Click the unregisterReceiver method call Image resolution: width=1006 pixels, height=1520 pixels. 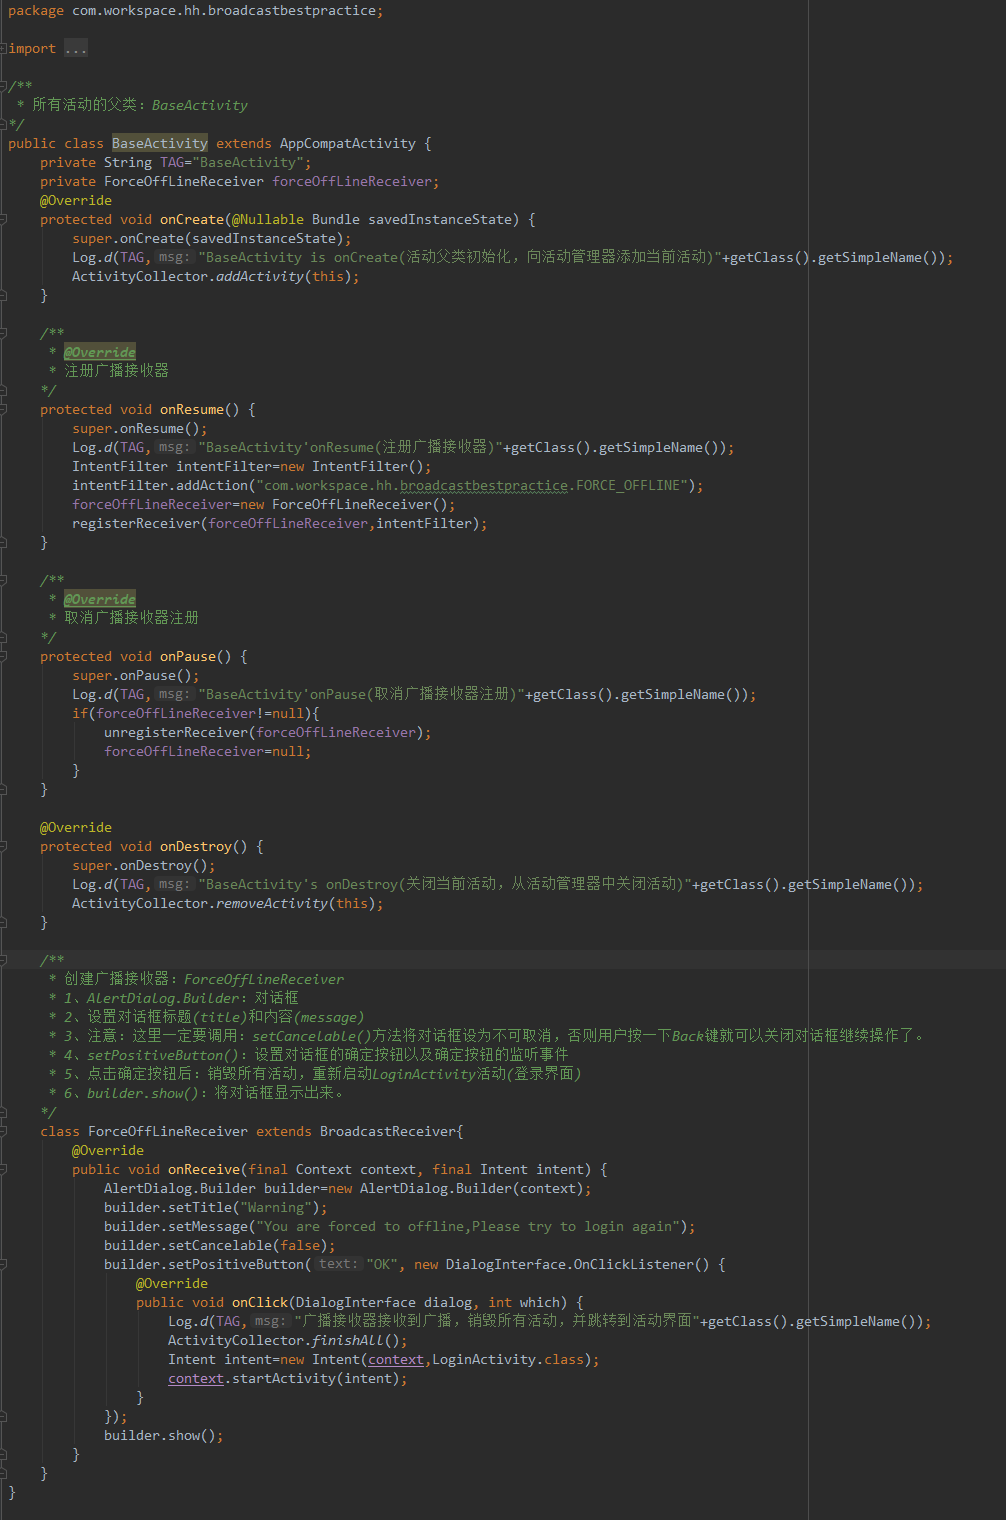point(176,732)
